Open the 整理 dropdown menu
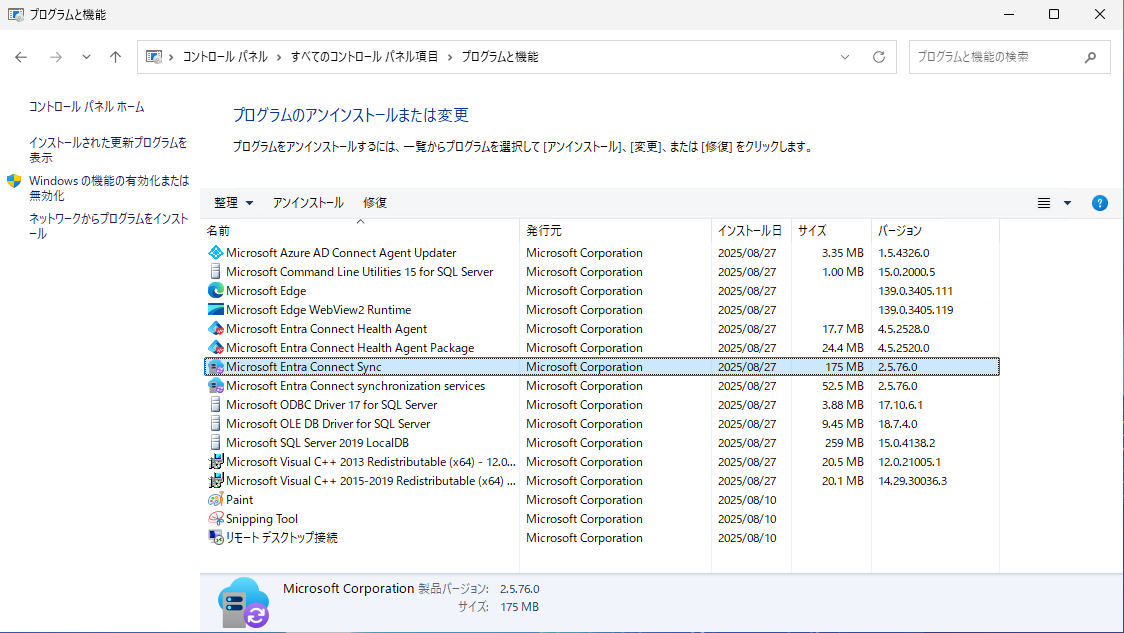This screenshot has width=1124, height=633. pos(233,203)
